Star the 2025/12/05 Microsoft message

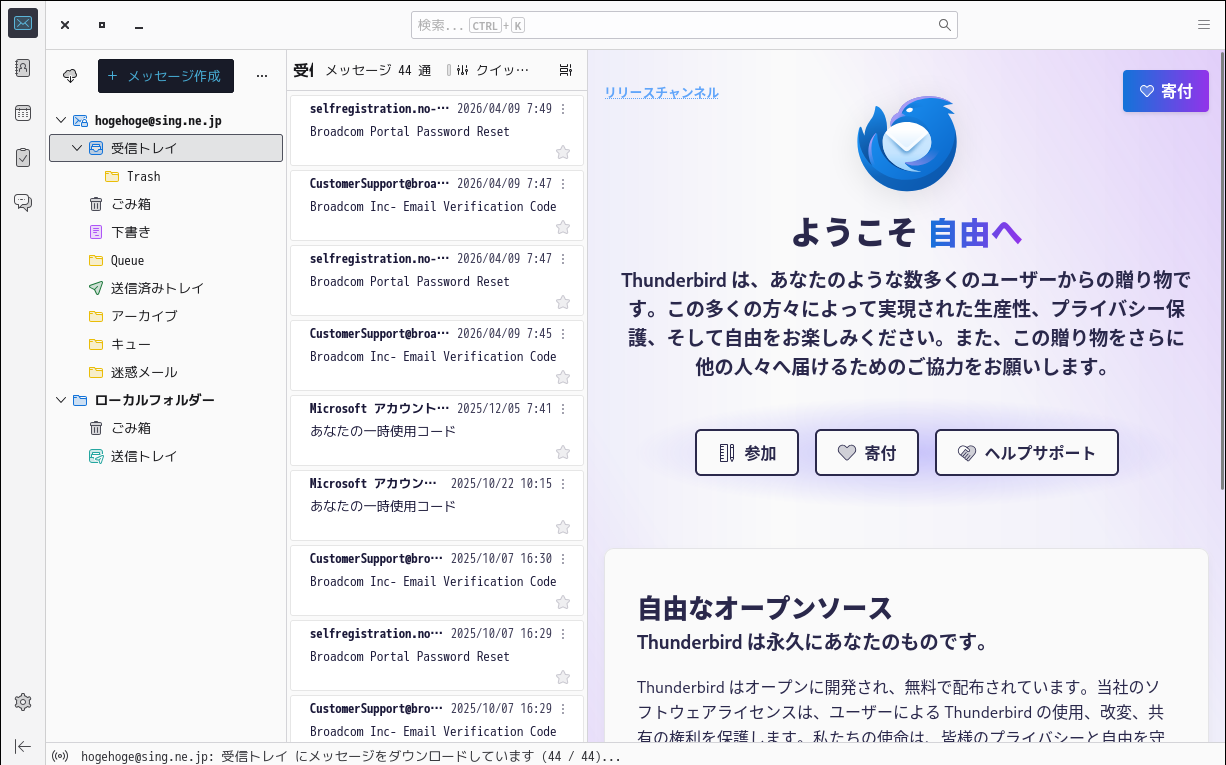tap(563, 452)
